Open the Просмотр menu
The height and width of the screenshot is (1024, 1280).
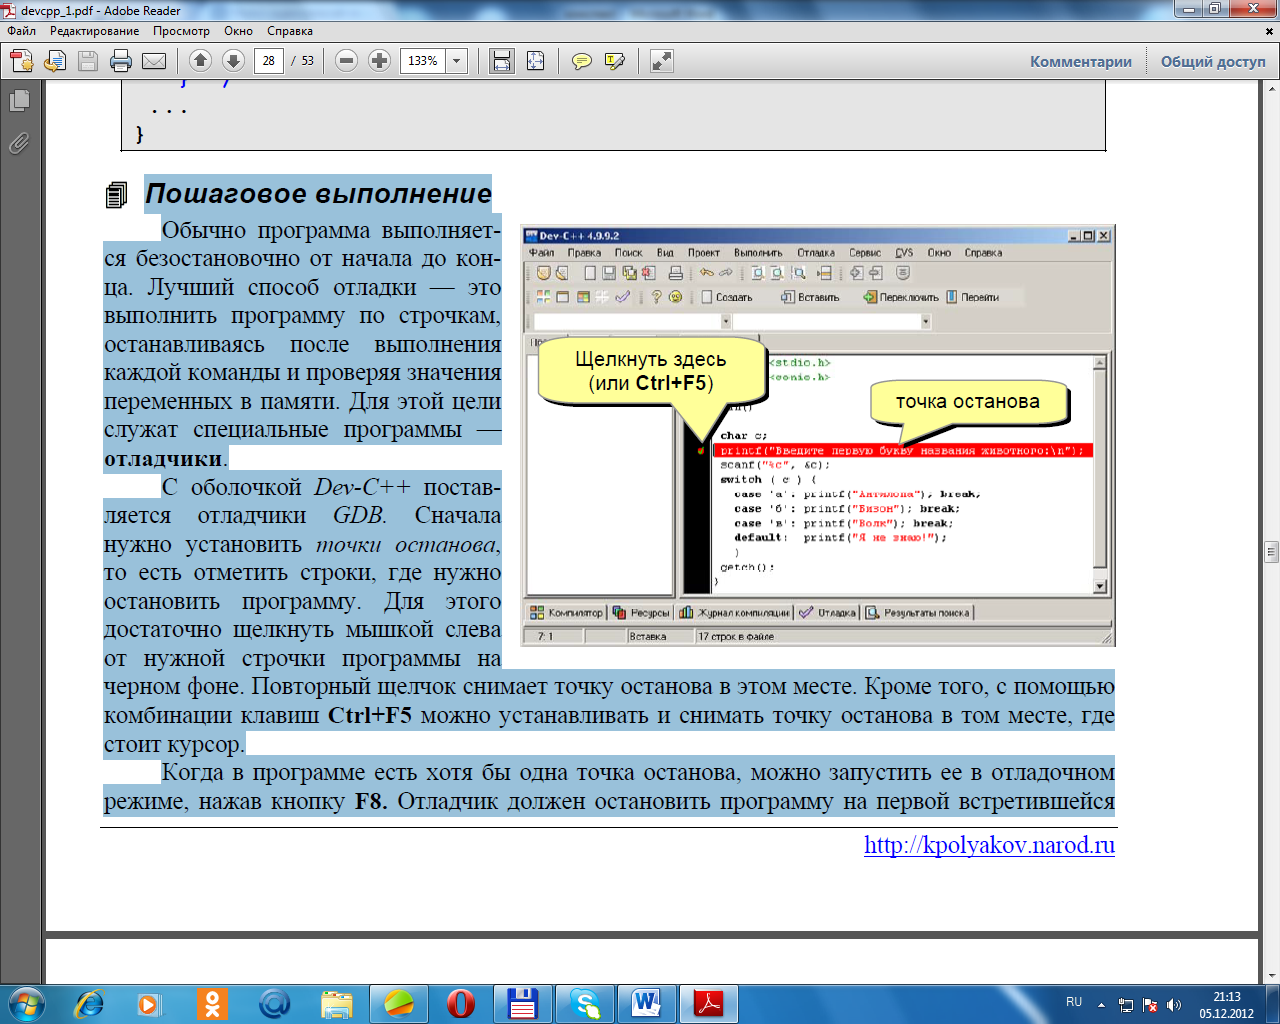pyautogui.click(x=181, y=31)
